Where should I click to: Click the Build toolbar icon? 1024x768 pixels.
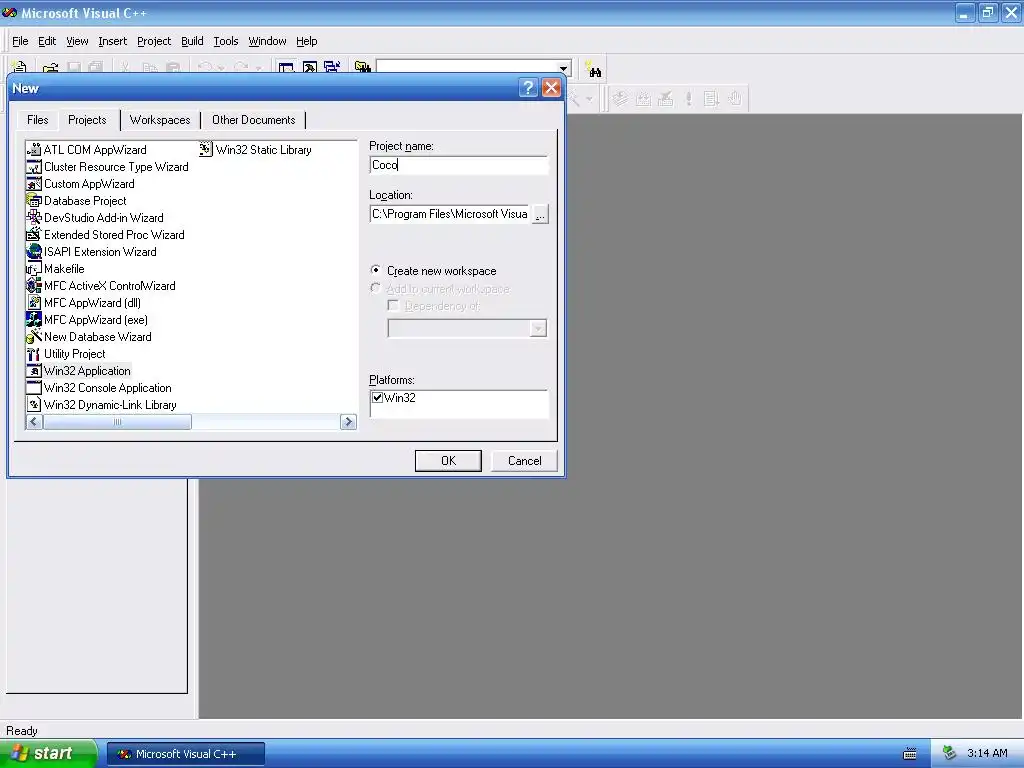click(643, 99)
